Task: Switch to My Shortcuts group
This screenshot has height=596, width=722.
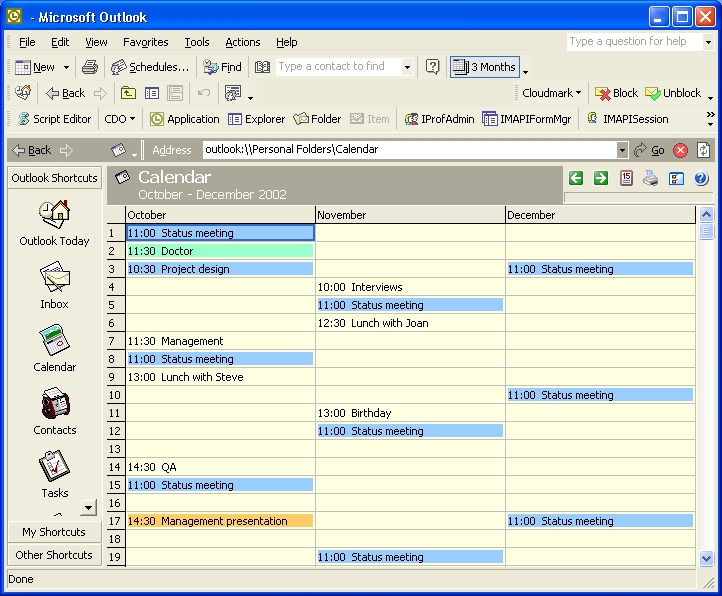Action: [54, 532]
